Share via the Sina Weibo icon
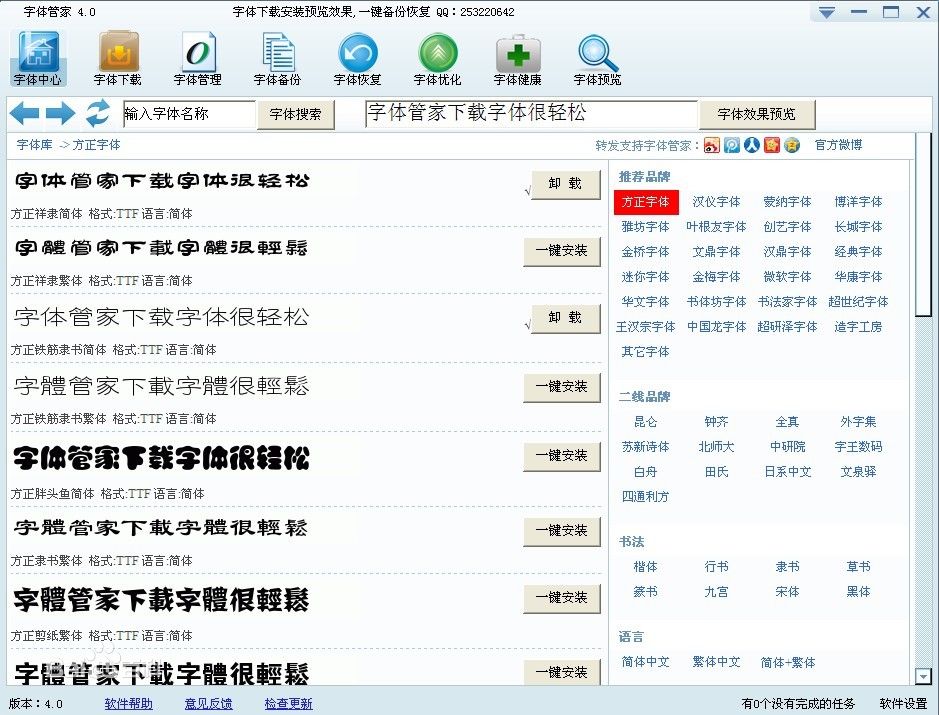This screenshot has height=715, width=939. coord(711,146)
